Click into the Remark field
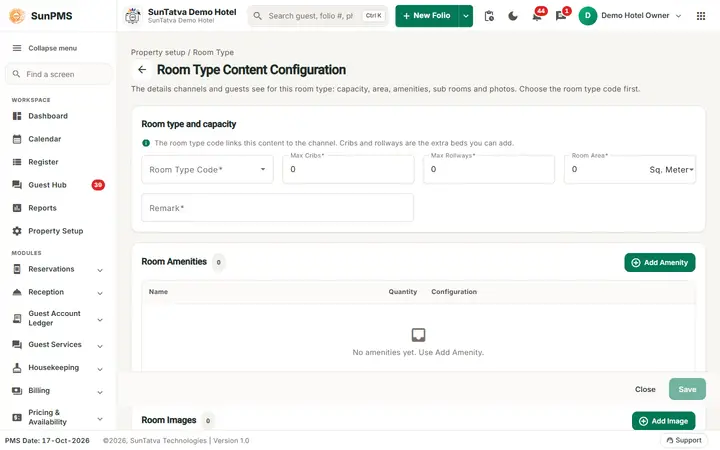Screen dimensions: 720x450 [277, 208]
